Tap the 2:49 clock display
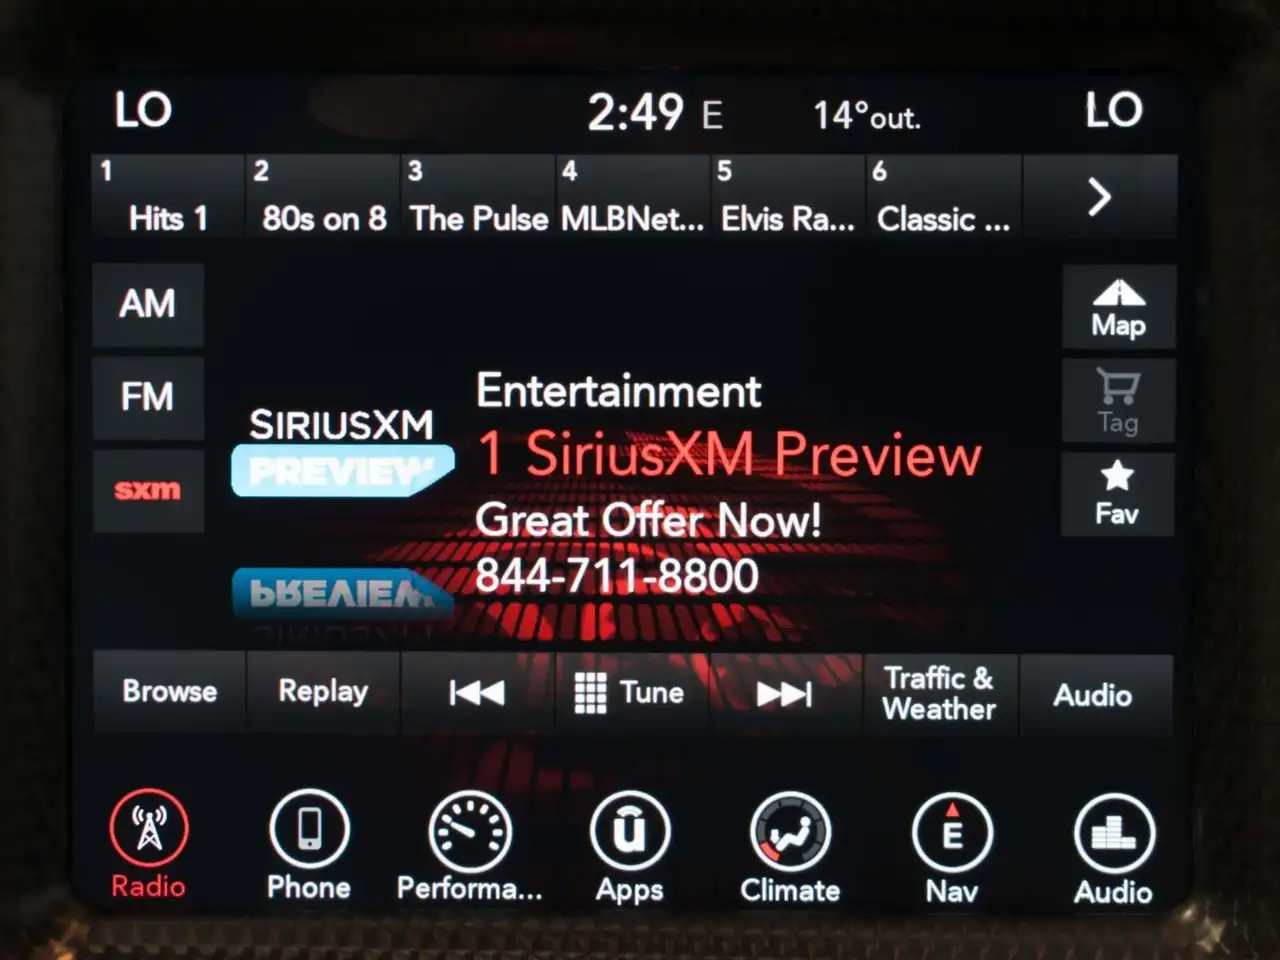The width and height of the screenshot is (1280, 960). click(635, 113)
